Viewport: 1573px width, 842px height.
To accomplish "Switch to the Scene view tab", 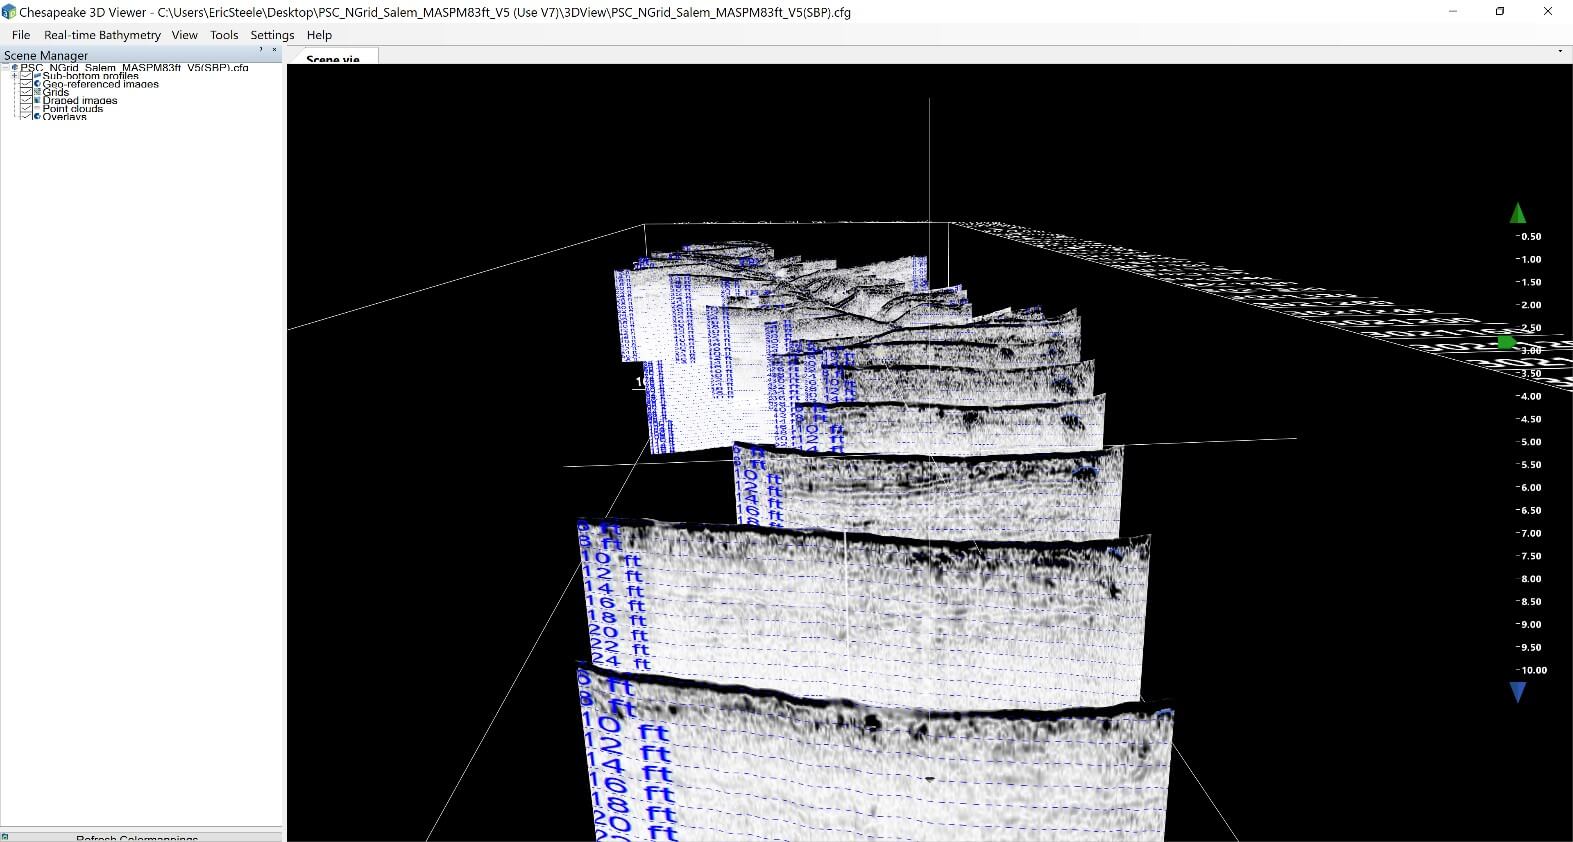I will click(333, 58).
